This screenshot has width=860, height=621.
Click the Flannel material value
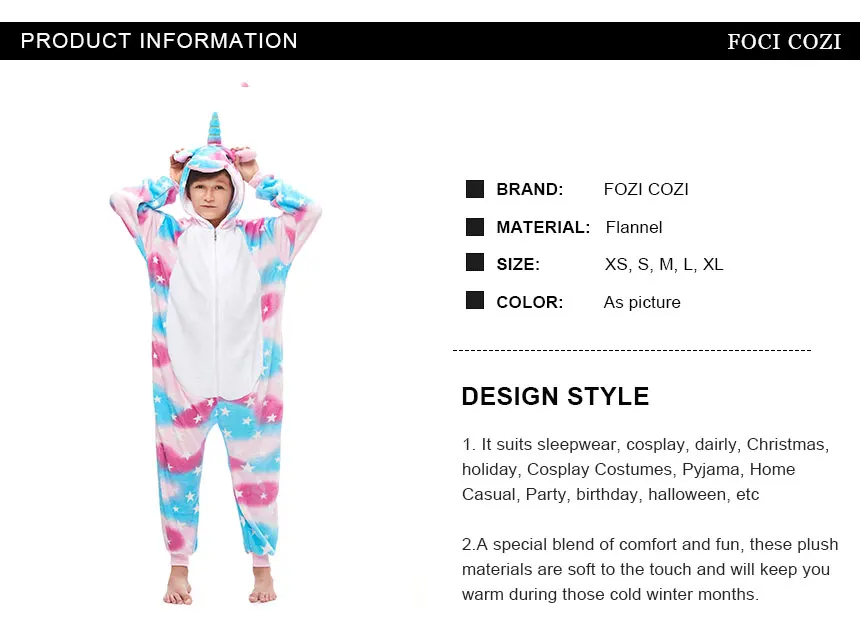633,227
